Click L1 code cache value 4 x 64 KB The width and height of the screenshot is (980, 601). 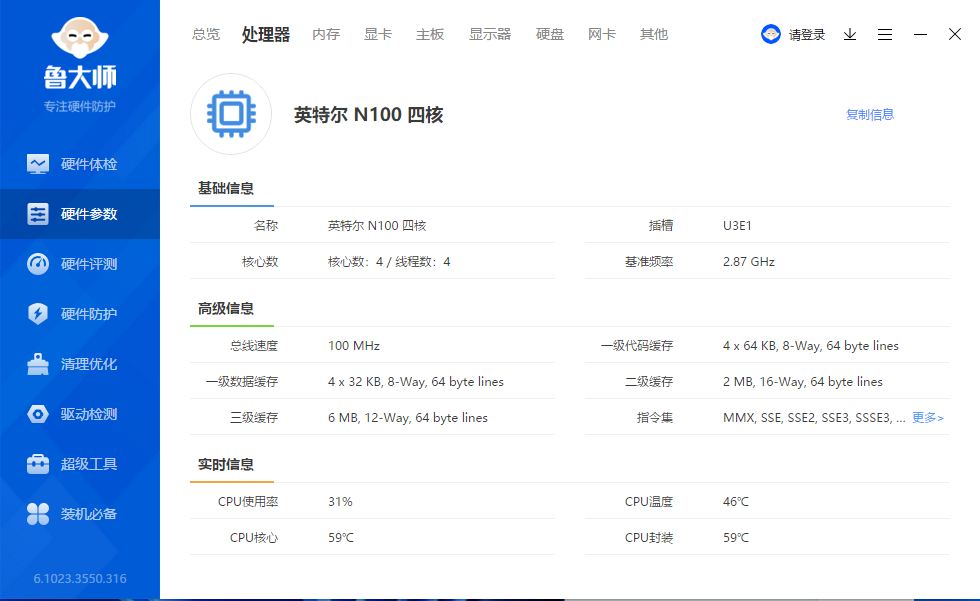coord(811,345)
